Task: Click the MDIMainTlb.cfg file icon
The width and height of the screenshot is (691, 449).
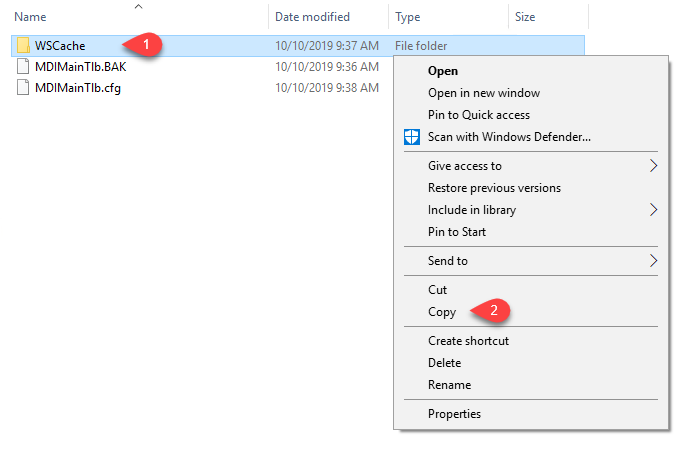Action: [x=23, y=87]
